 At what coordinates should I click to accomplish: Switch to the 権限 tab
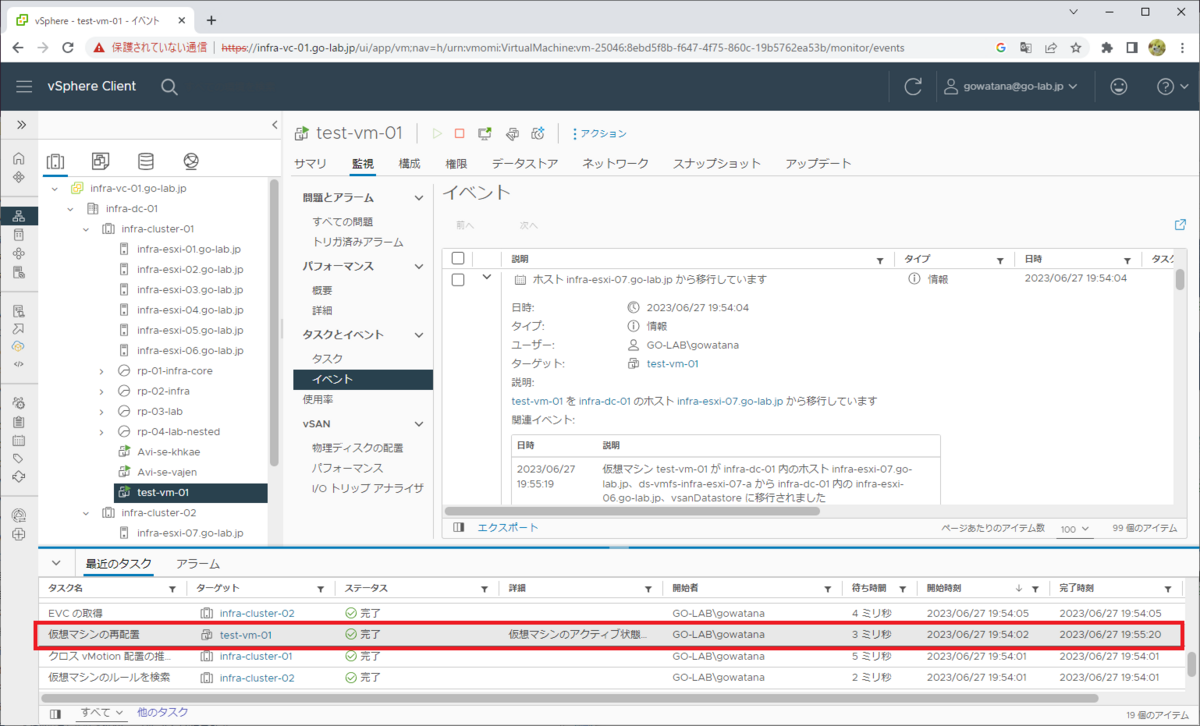point(456,163)
